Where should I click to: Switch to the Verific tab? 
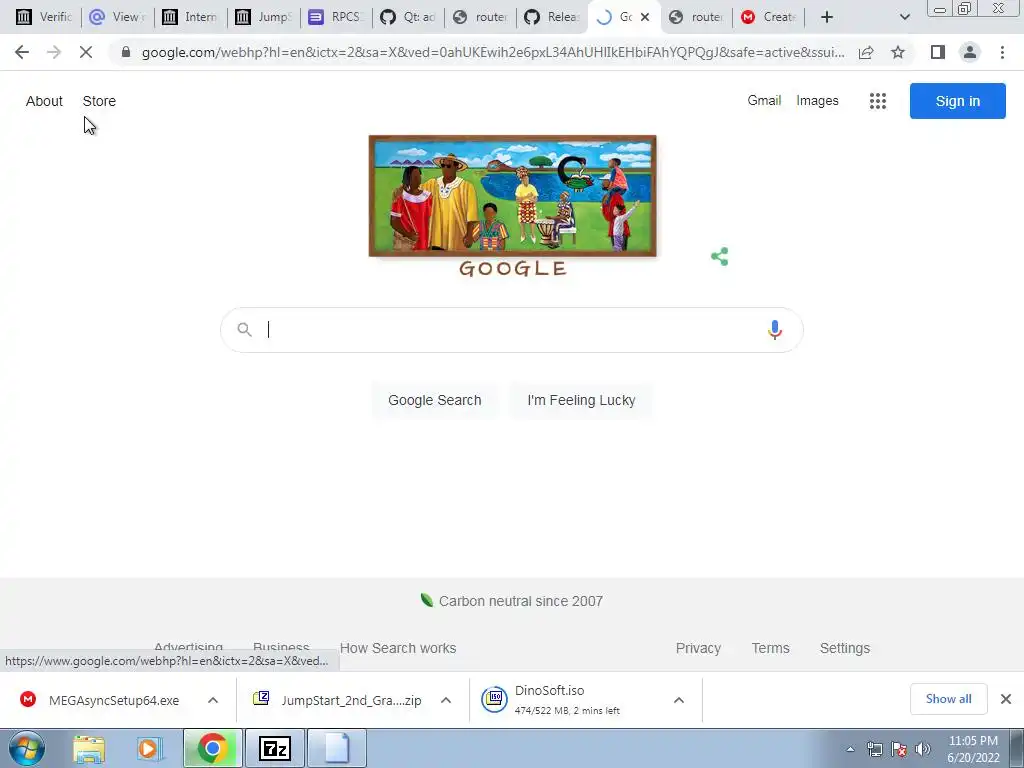pyautogui.click(x=44, y=17)
